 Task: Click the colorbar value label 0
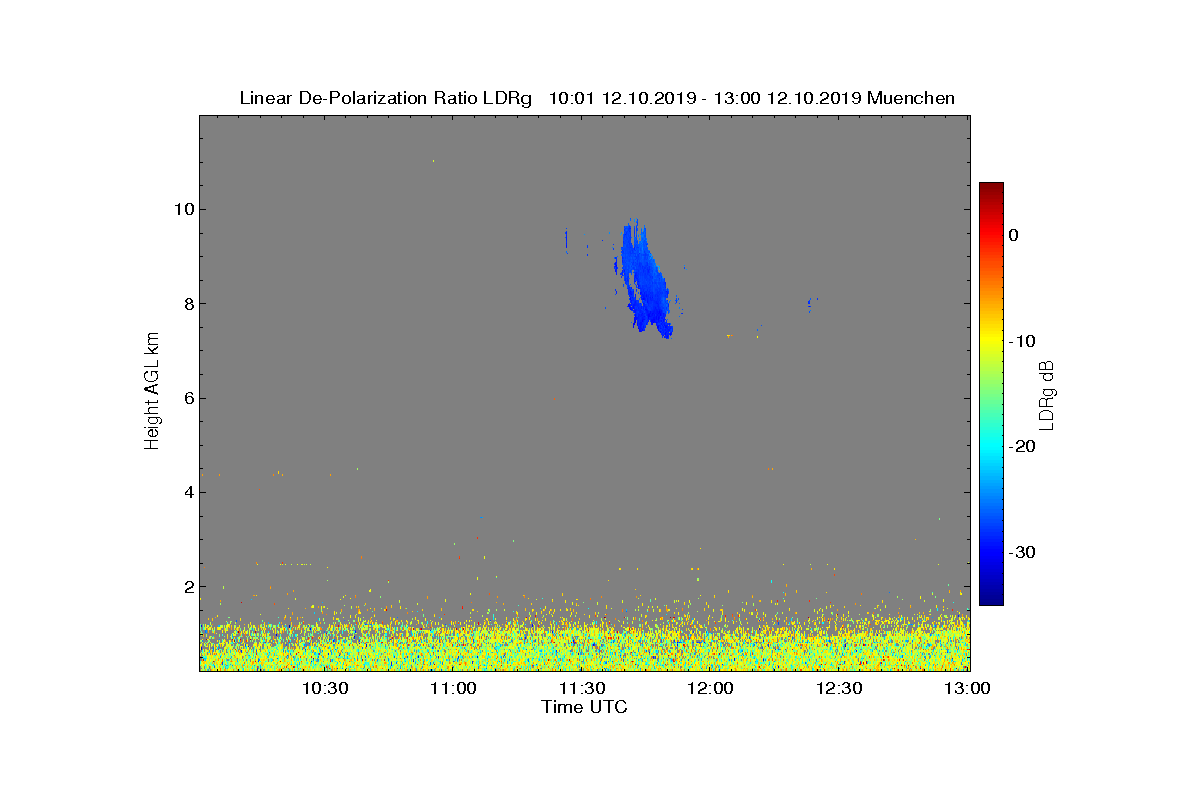click(x=1013, y=235)
